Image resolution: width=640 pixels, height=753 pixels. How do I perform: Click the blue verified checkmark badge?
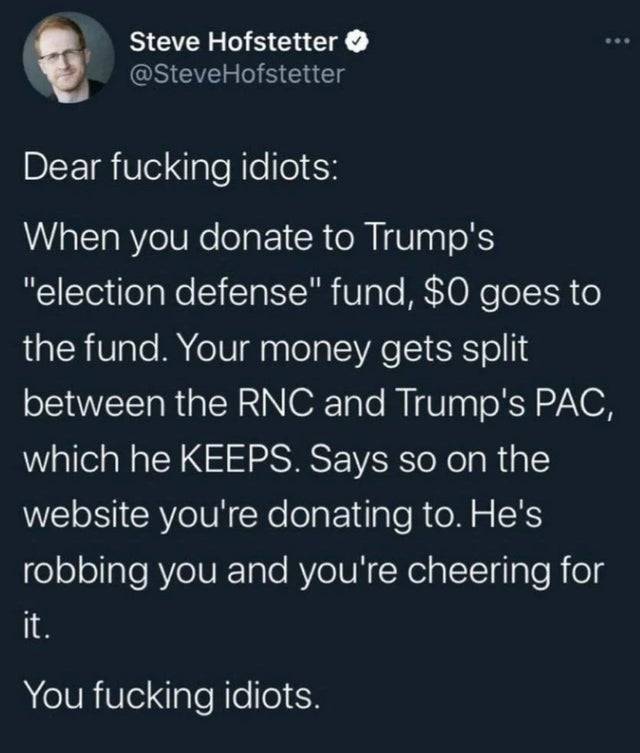pos(355,43)
